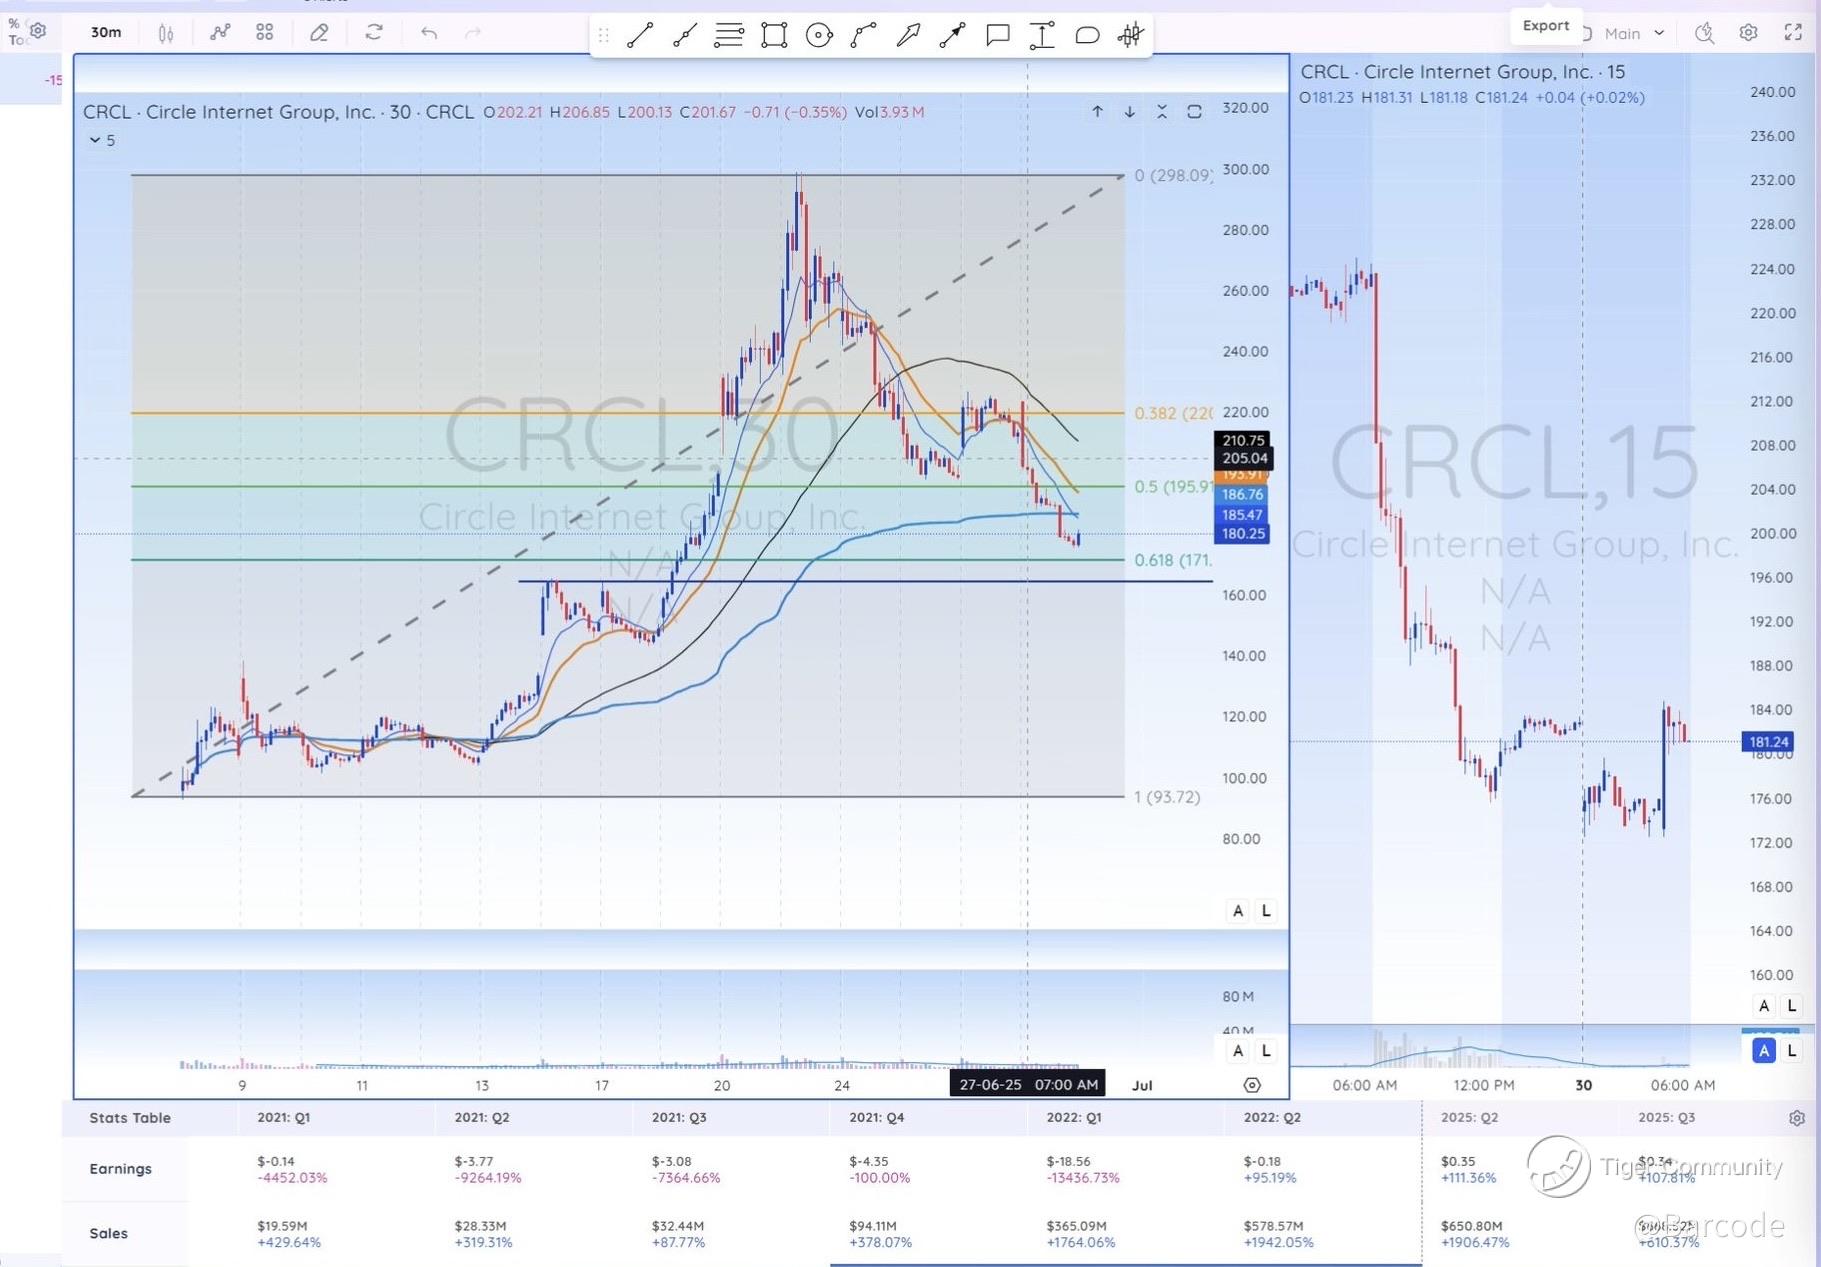Toggle log scale on 15-minute price pane
The height and width of the screenshot is (1267, 1821).
pos(1792,1005)
